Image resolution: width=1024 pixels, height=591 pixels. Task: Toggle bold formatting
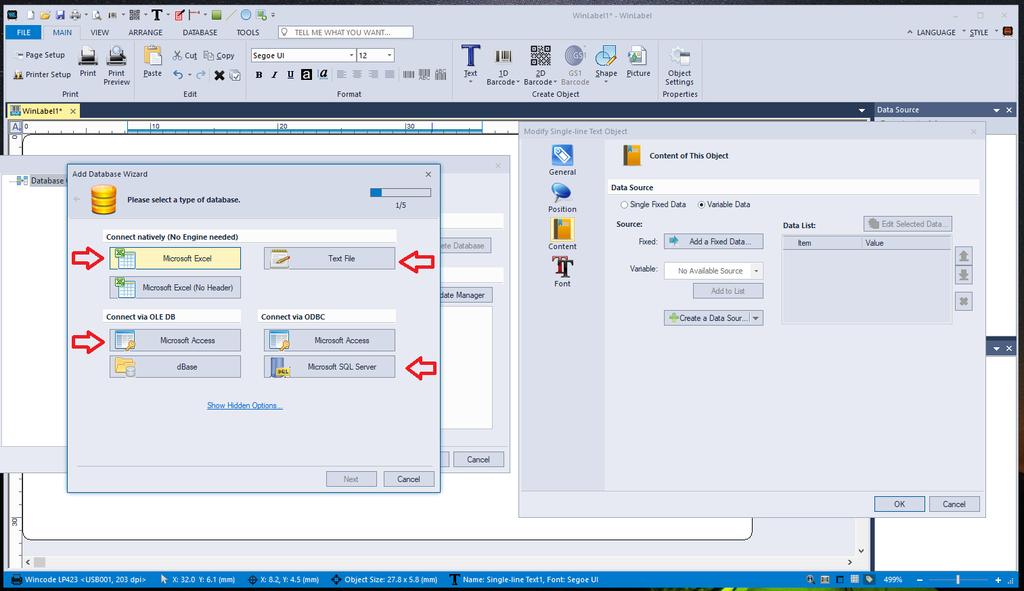click(259, 75)
